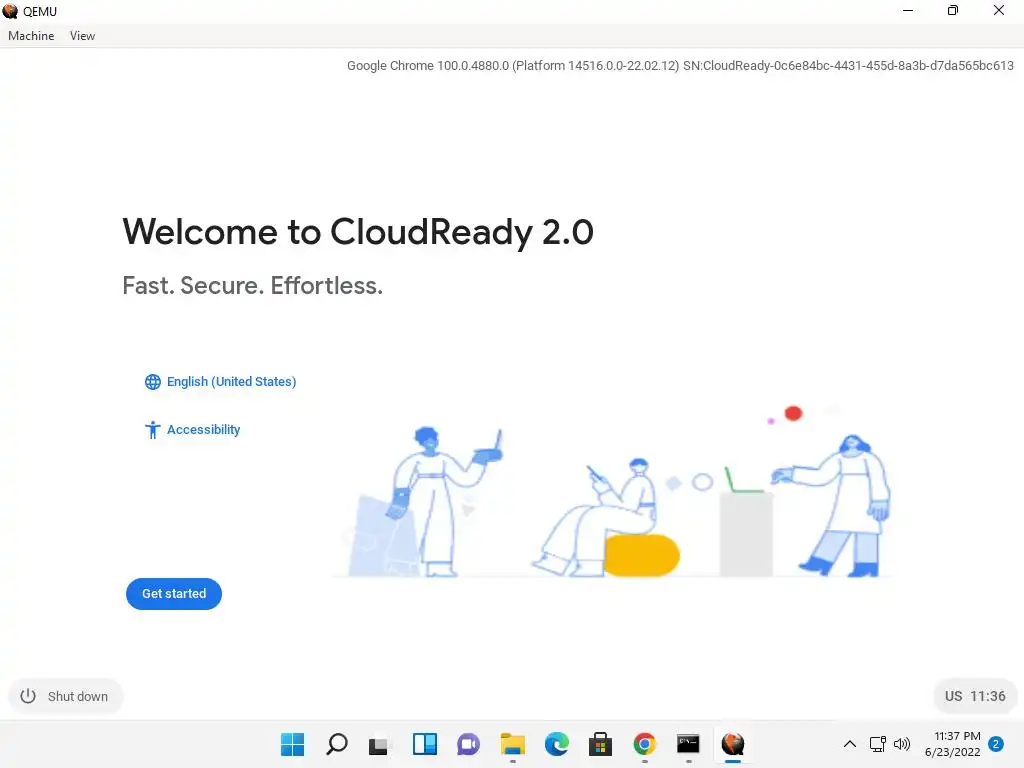
Task: Click the QEMU title bar app icon
Action: coord(10,11)
